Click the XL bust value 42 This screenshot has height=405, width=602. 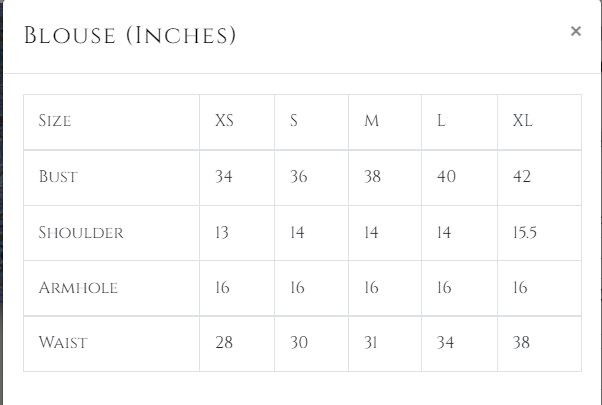pyautogui.click(x=522, y=177)
